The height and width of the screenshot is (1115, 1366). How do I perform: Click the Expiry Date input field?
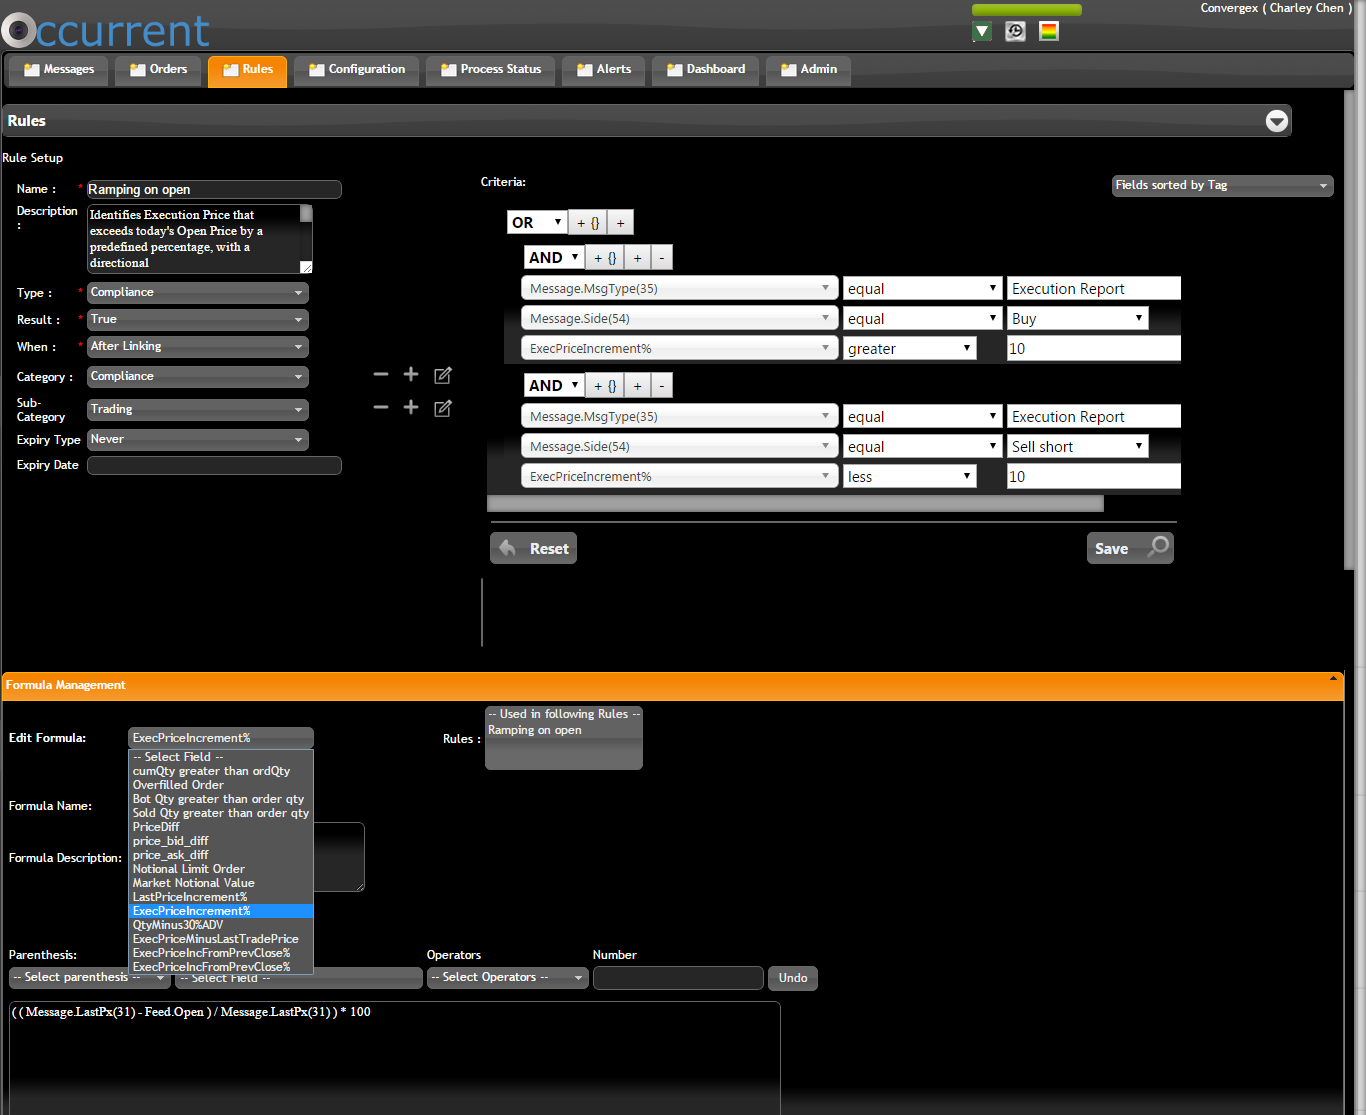214,466
